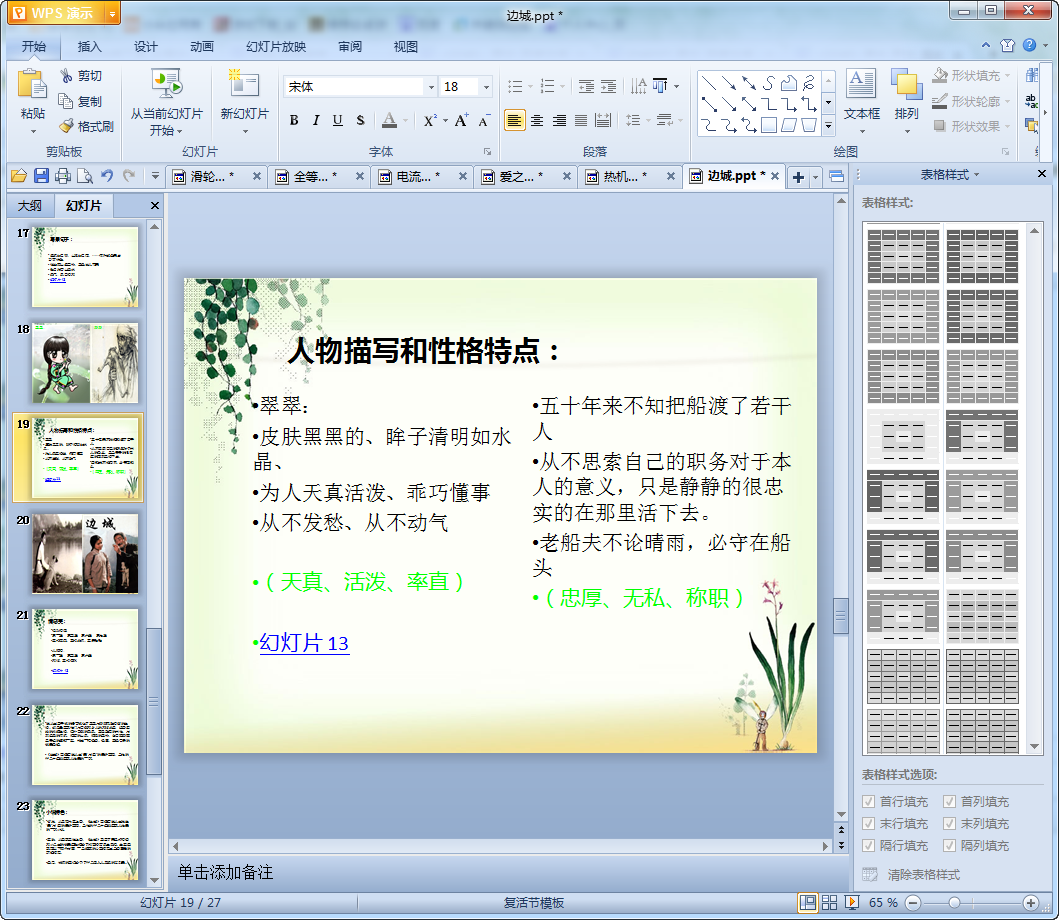Toggle 末行填充 checkbox
1059x920 pixels.
(869, 824)
